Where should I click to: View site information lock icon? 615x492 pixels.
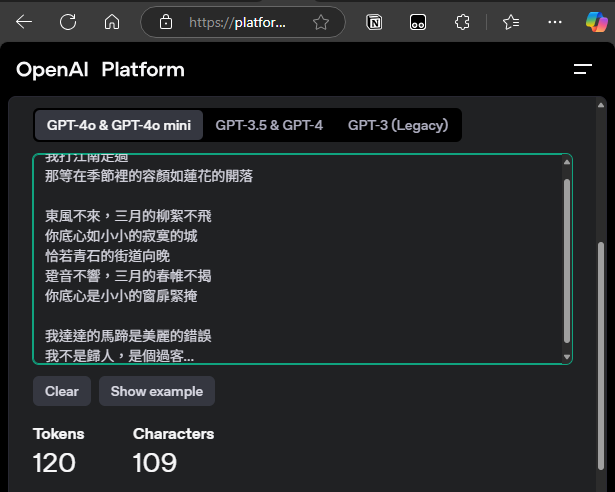(166, 21)
